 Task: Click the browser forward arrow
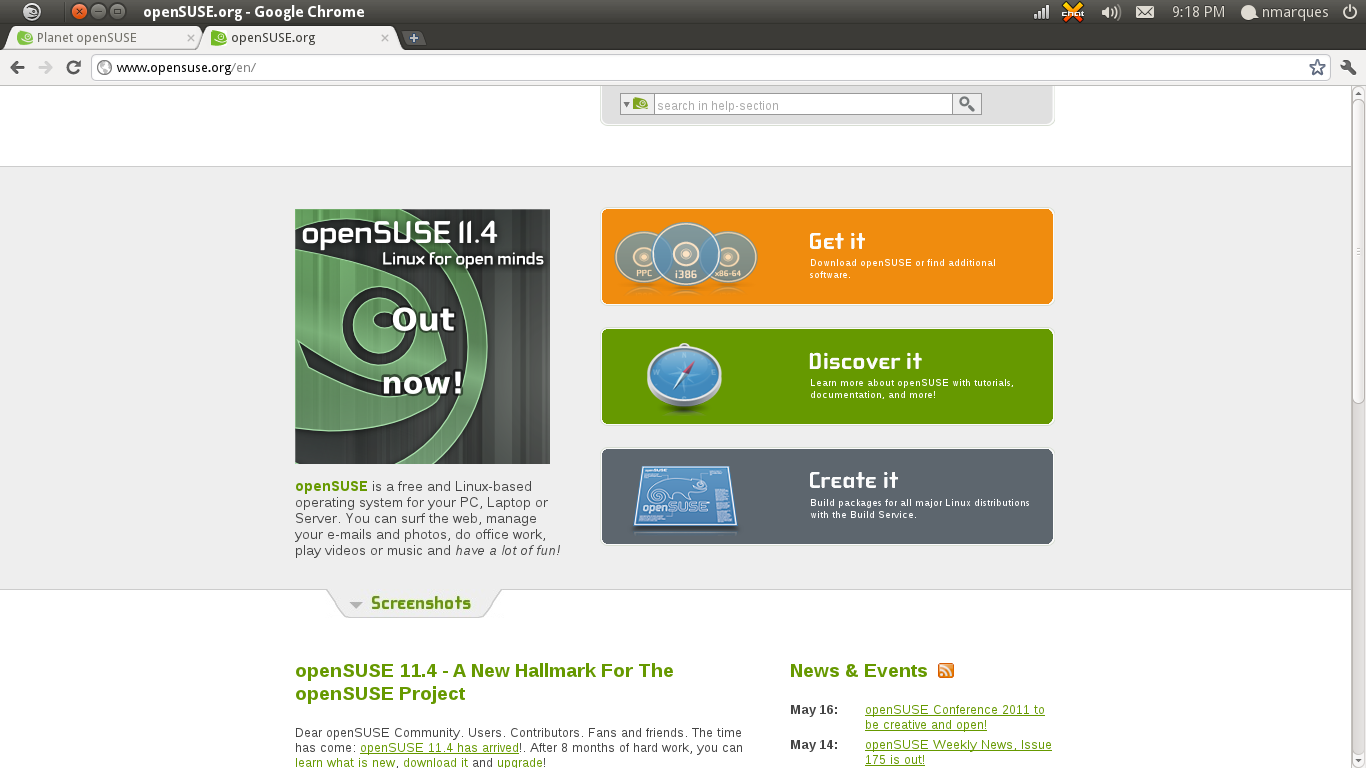tap(45, 67)
